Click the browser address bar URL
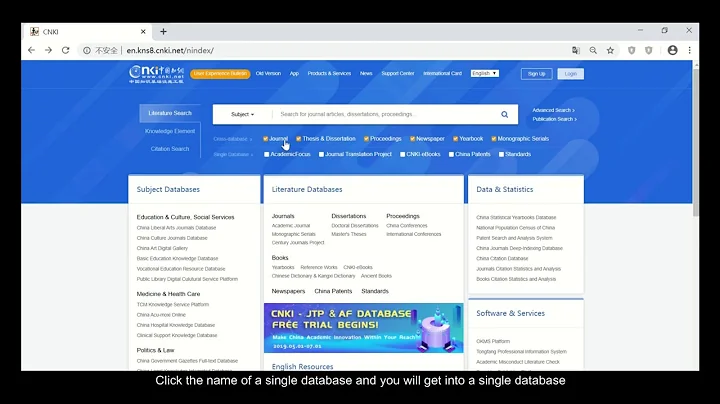 tap(170, 50)
